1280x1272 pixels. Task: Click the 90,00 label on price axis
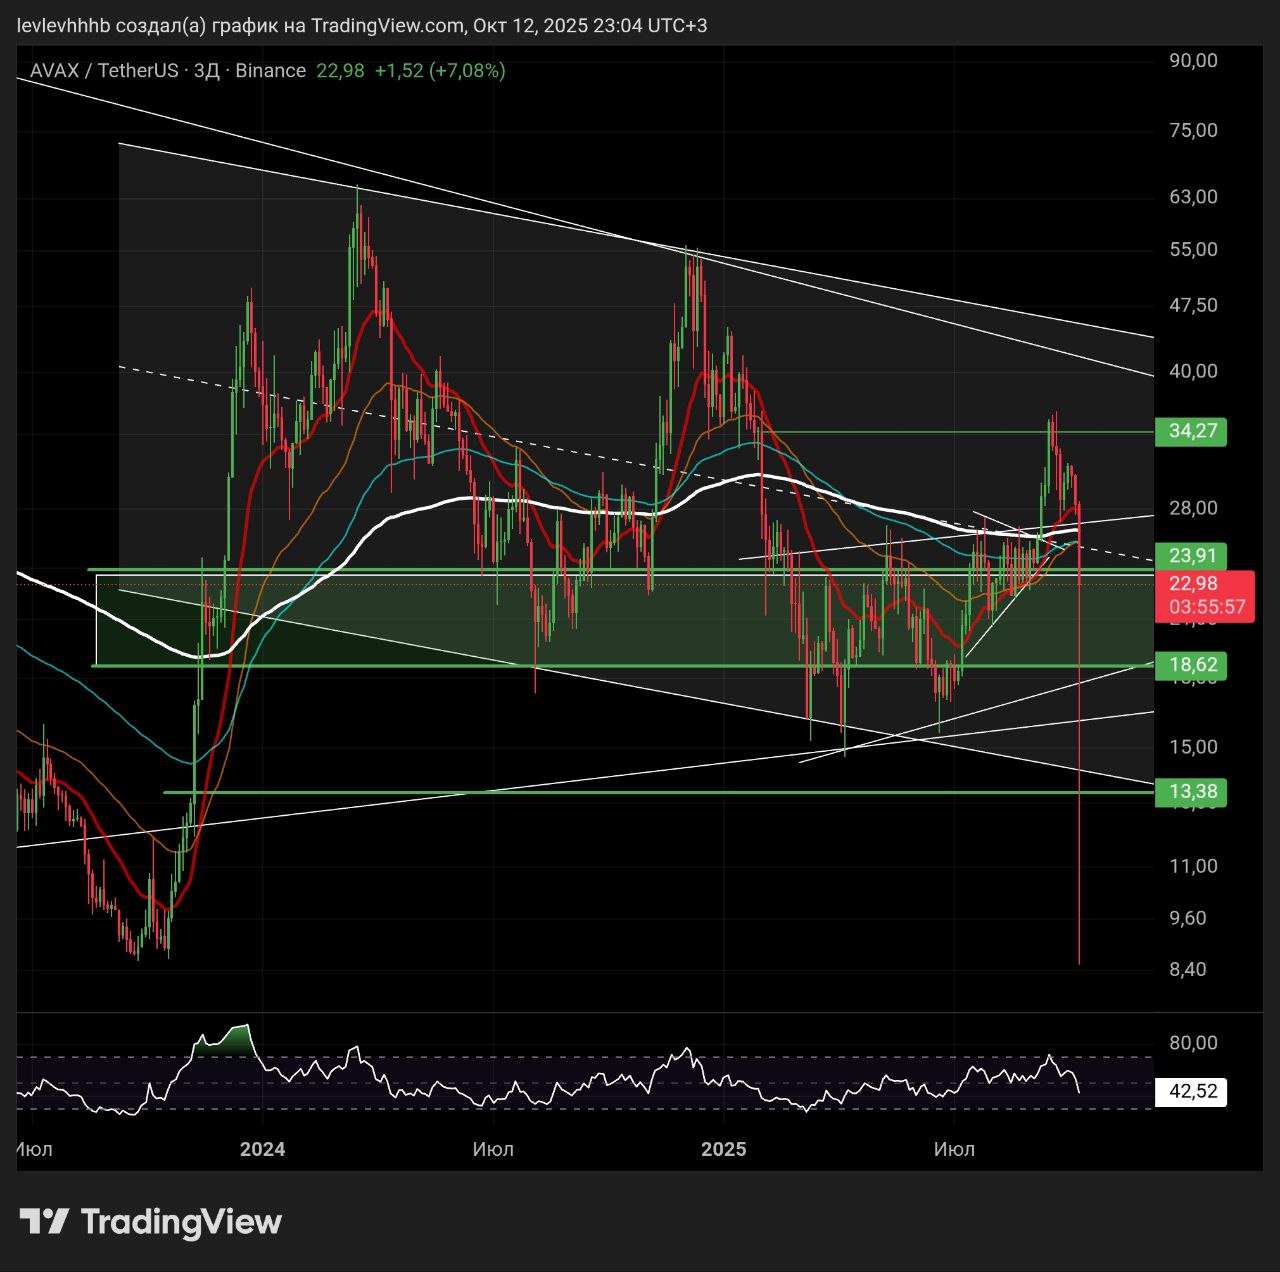tap(1193, 61)
